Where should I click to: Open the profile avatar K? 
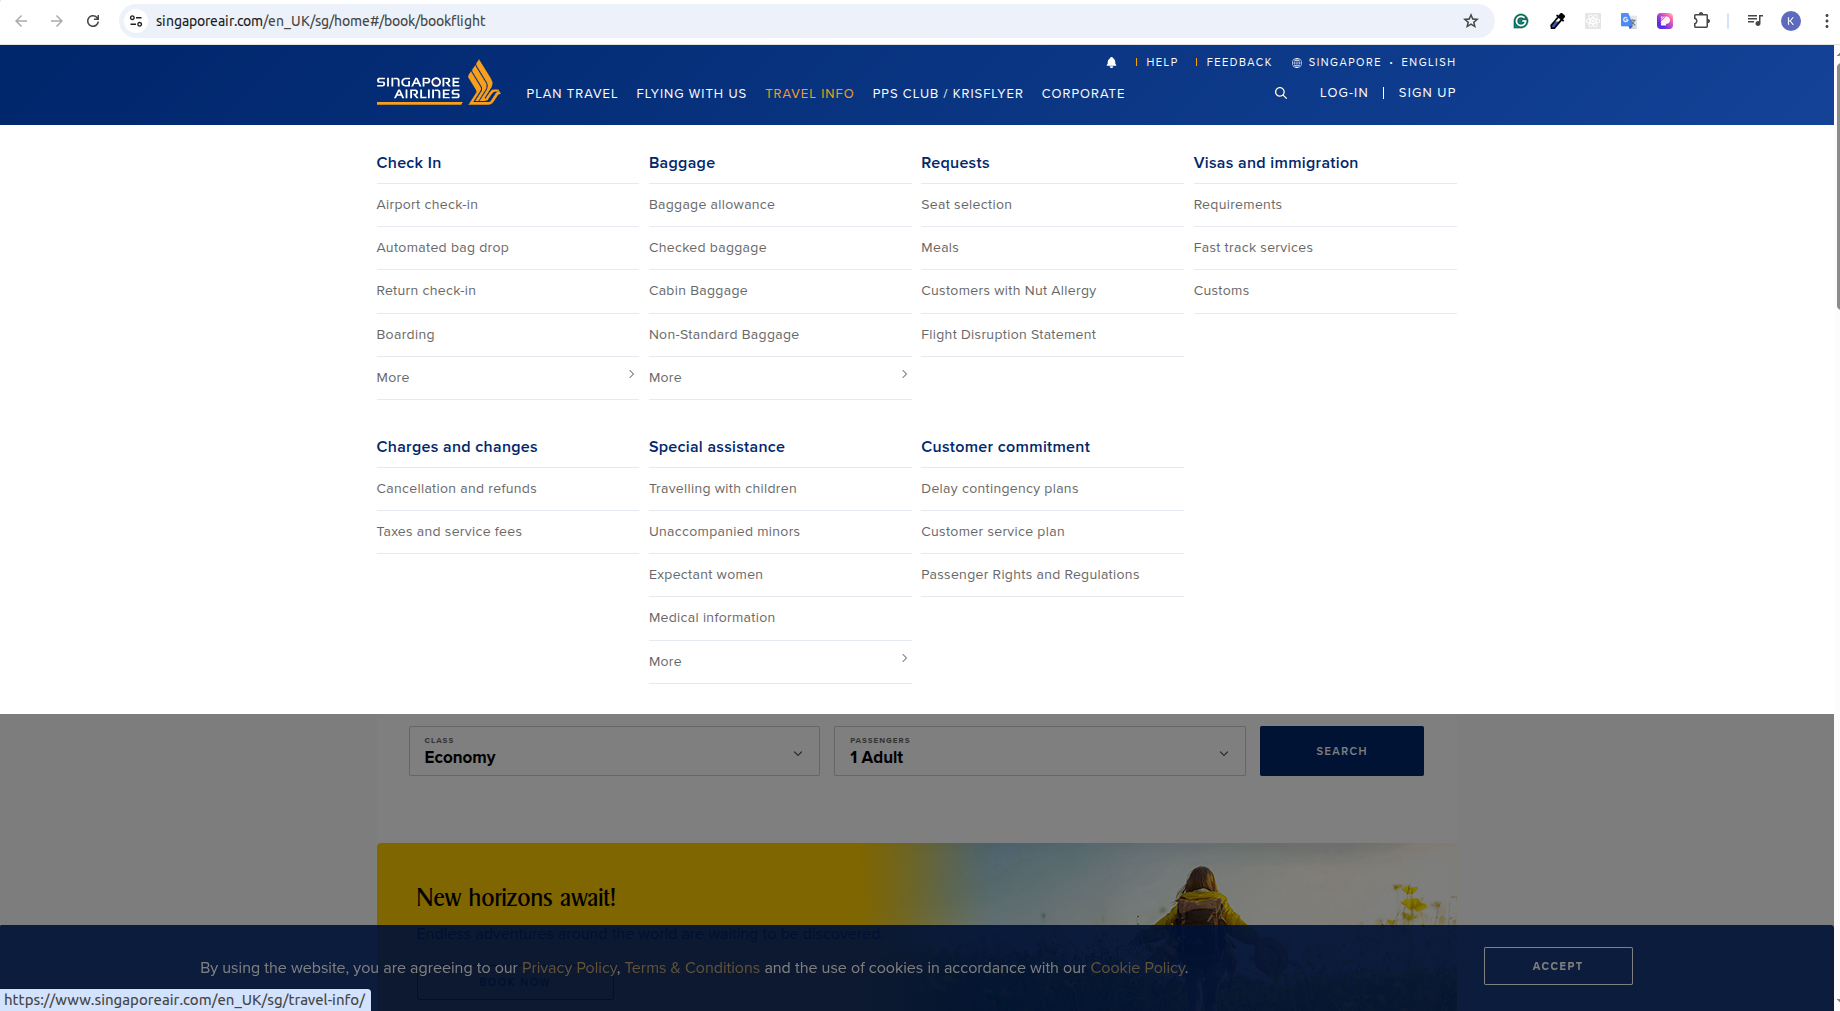point(1791,21)
